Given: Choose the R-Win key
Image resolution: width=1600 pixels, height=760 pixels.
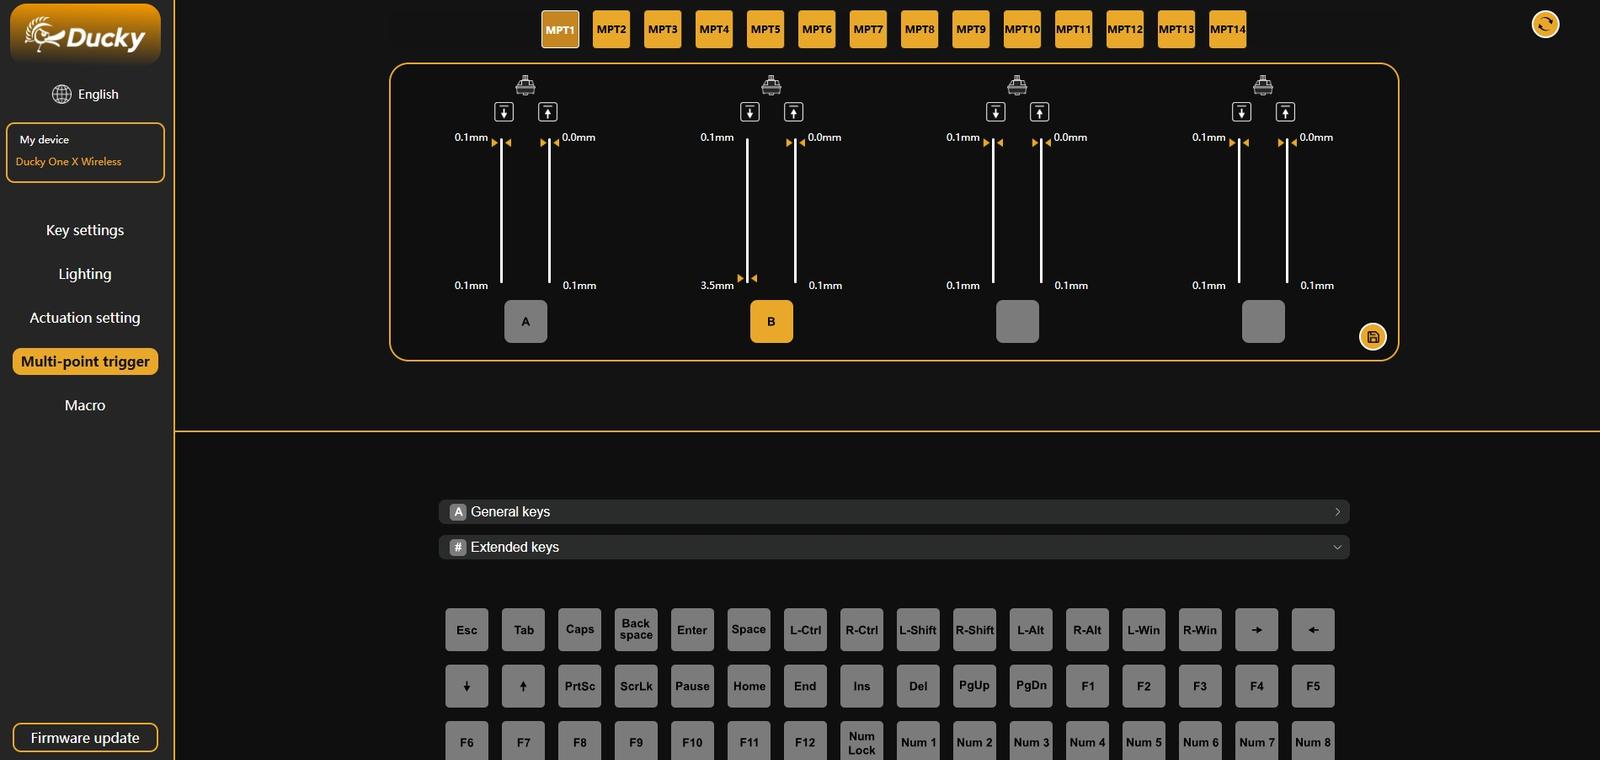Looking at the screenshot, I should click(x=1200, y=630).
